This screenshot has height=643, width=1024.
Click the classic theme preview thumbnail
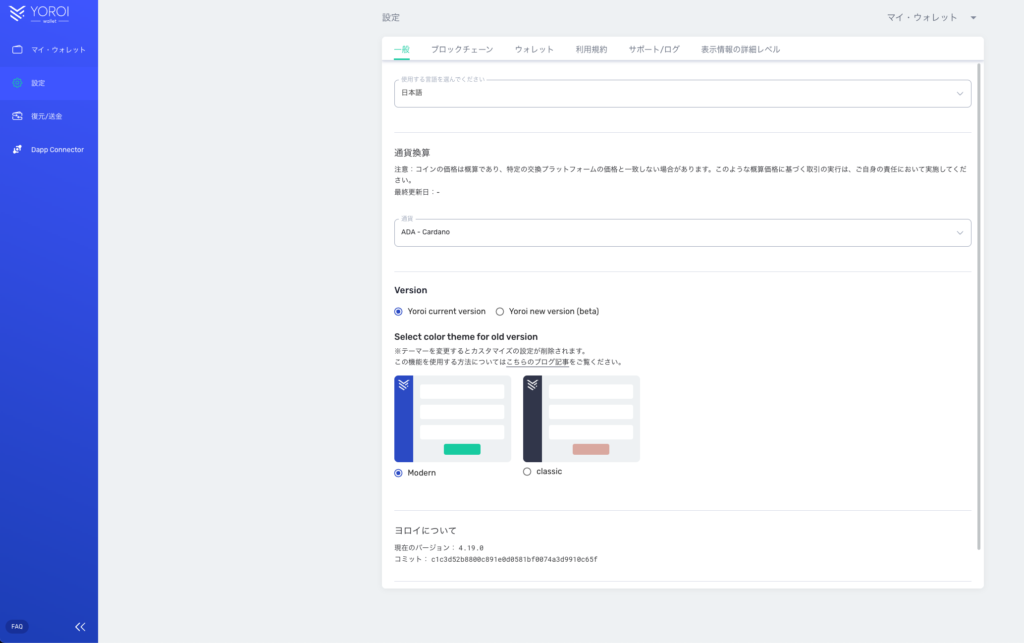coord(581,418)
